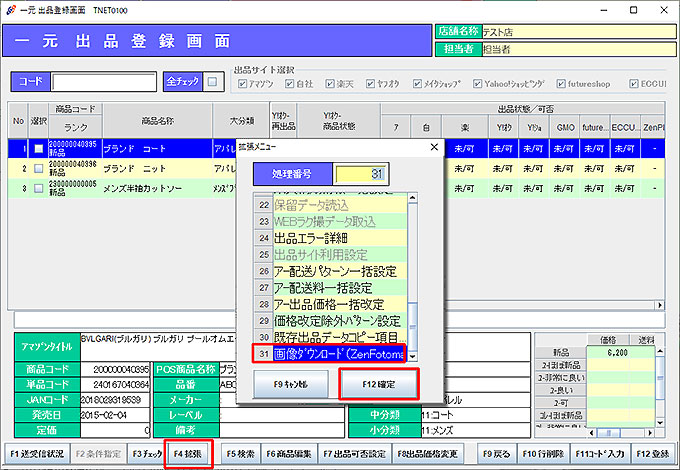Viewport: 680px width, 470px height.
Task: Select menu item 31 画像ダウンロード
Action: (x=336, y=353)
